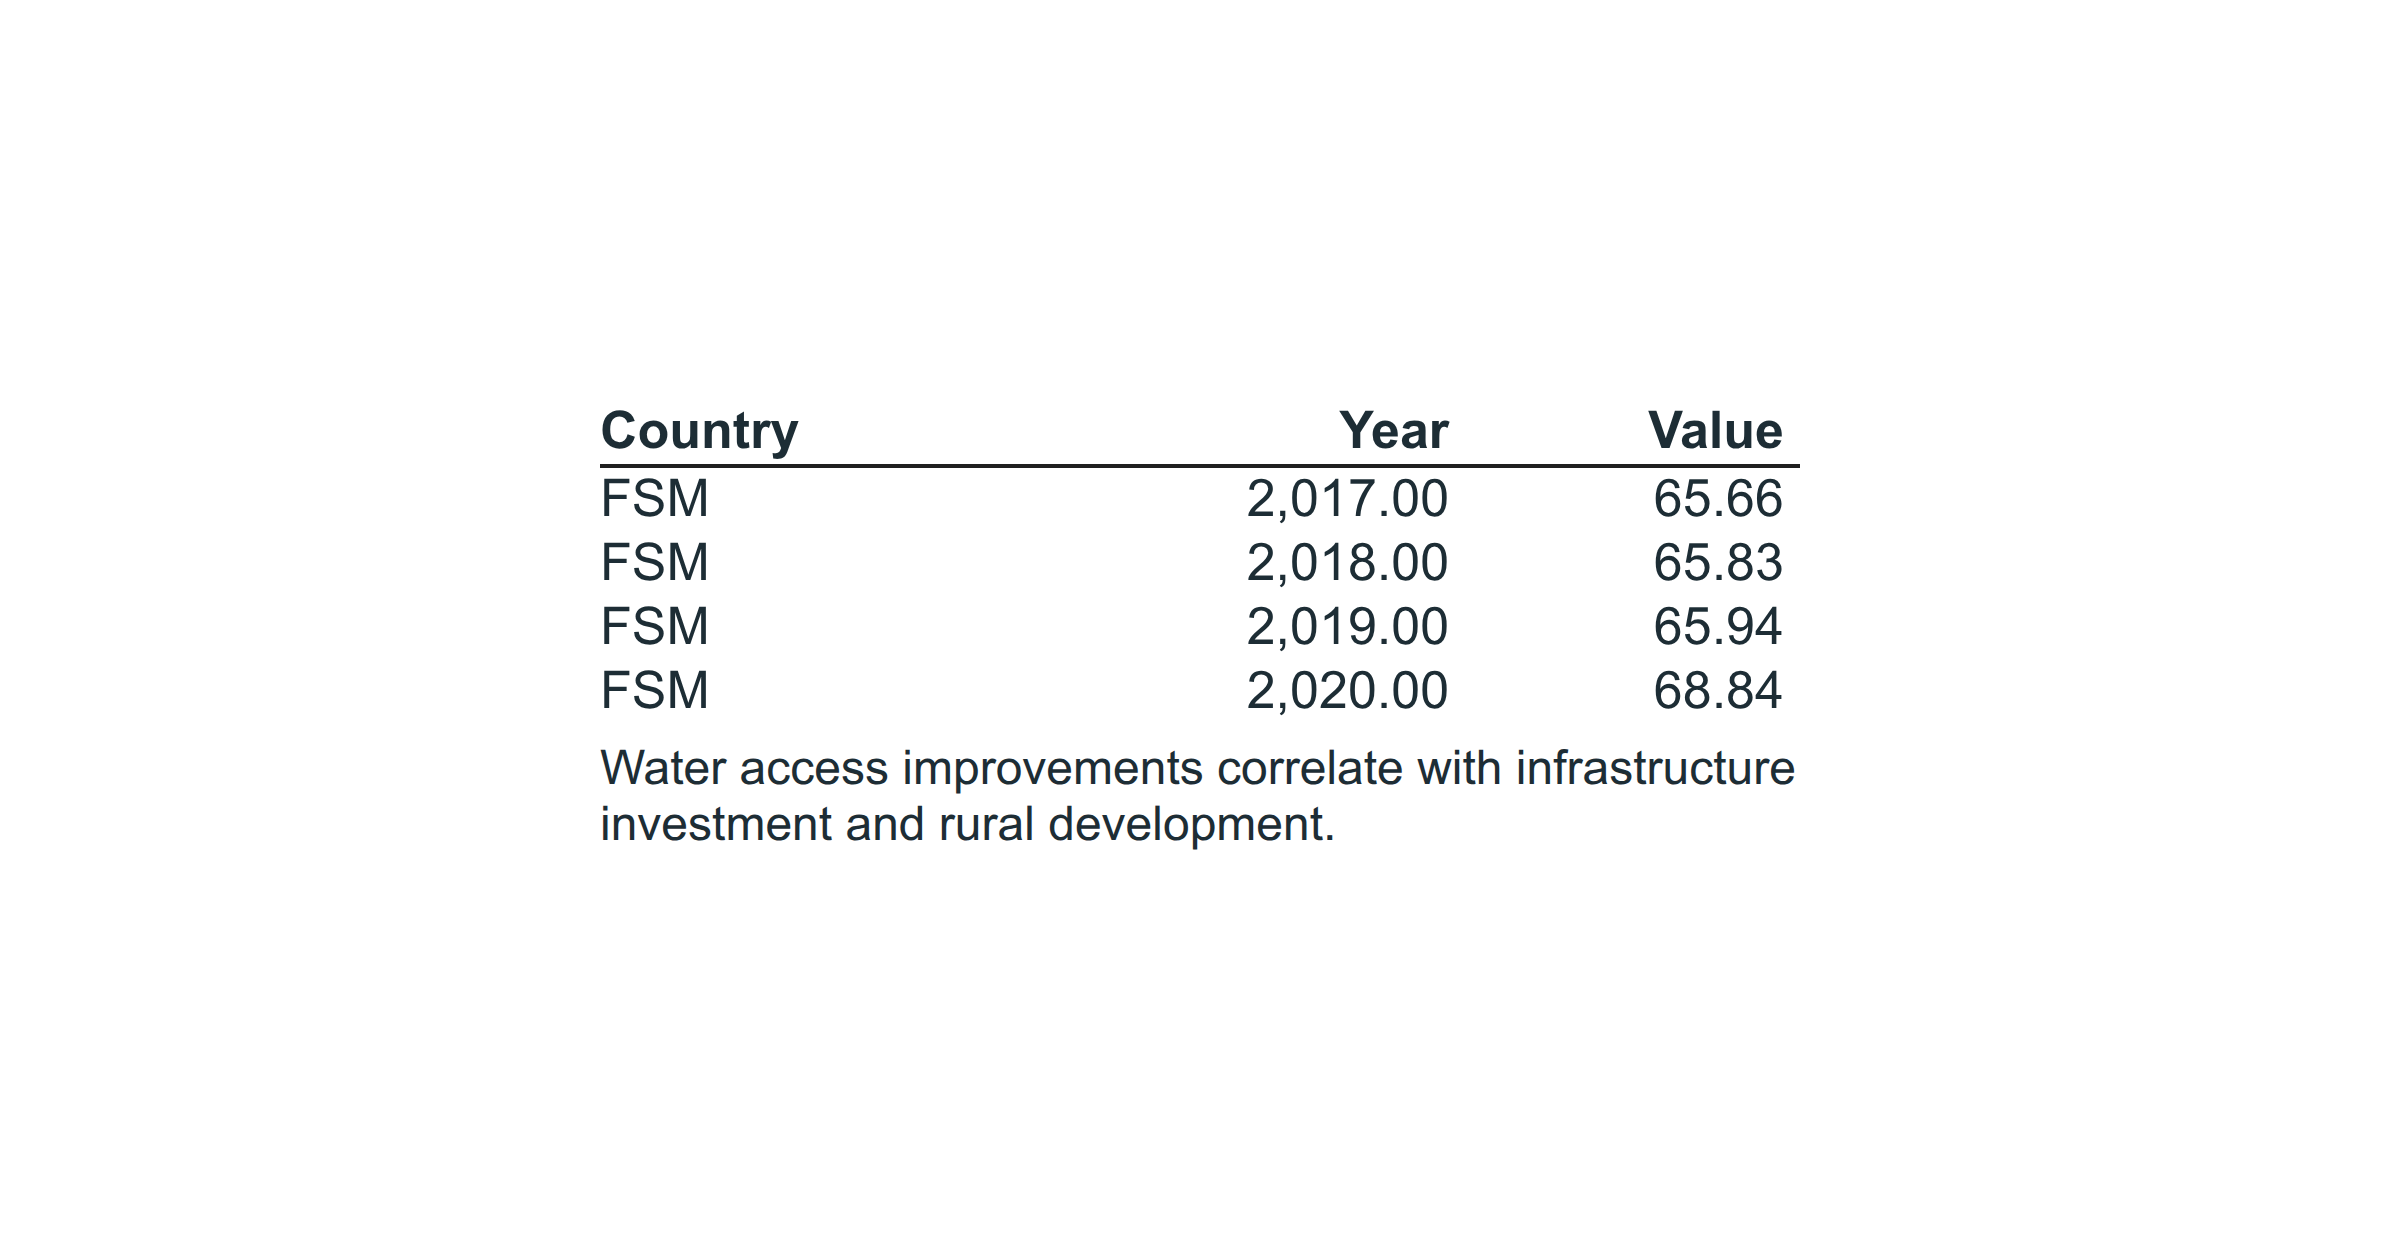Select FSM in the 2019 row
The height and width of the screenshot is (1256, 2400).
pyautogui.click(x=655, y=627)
